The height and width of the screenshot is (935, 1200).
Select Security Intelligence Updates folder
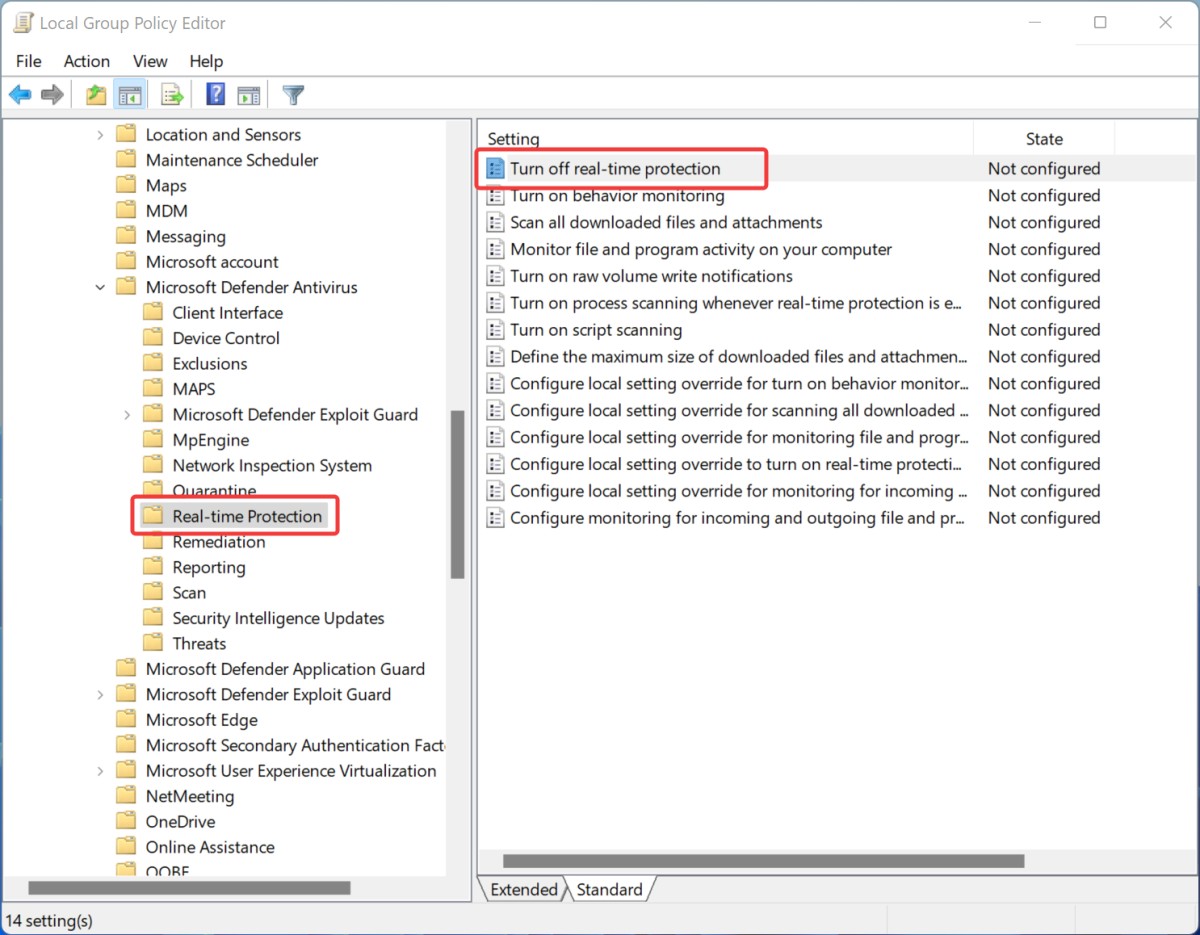278,618
